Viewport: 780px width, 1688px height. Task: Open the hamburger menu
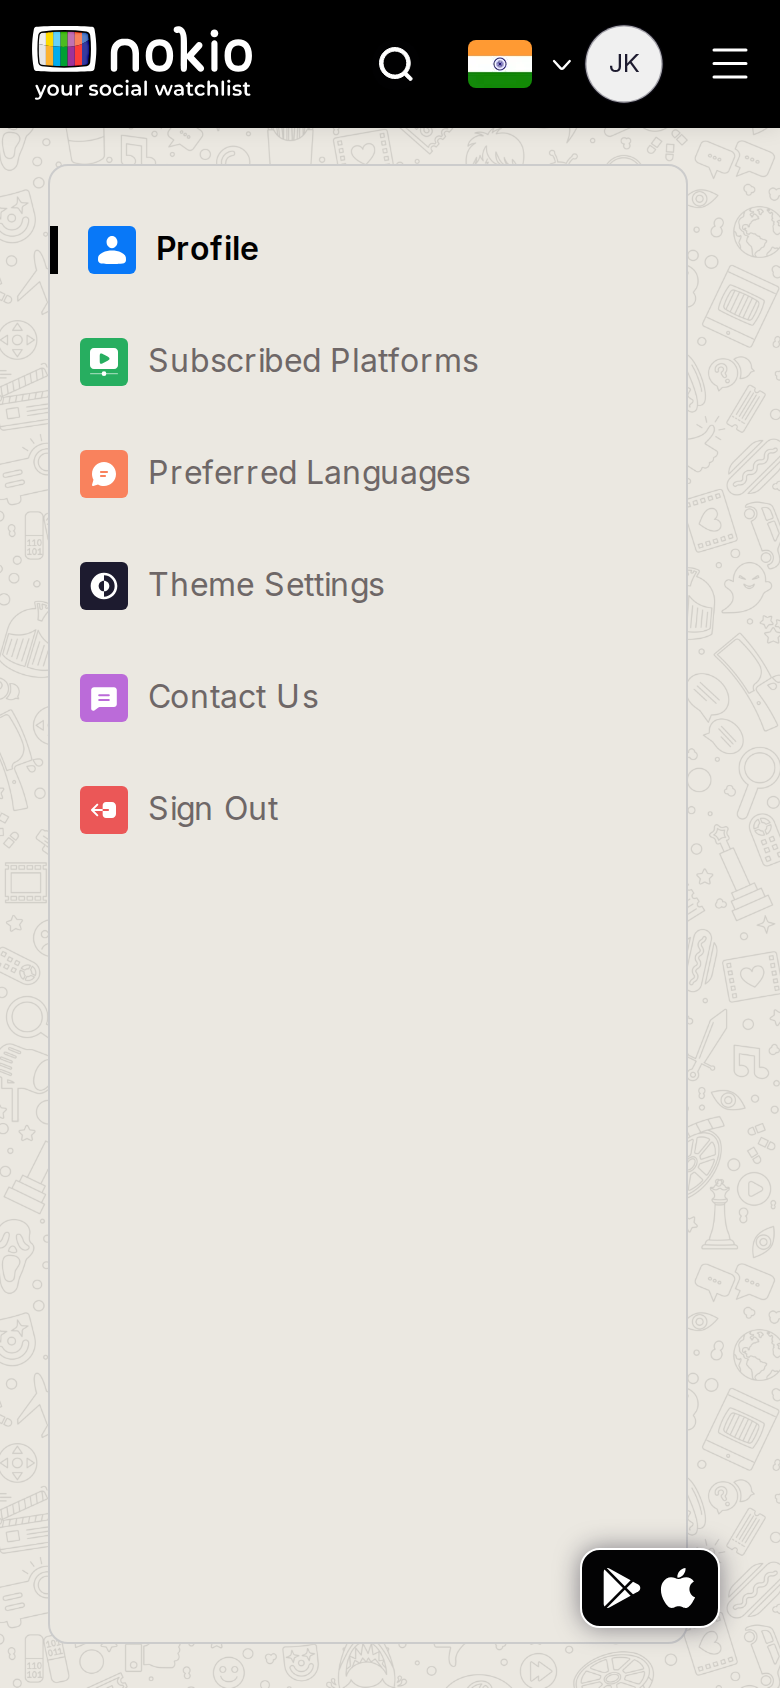[x=730, y=63]
